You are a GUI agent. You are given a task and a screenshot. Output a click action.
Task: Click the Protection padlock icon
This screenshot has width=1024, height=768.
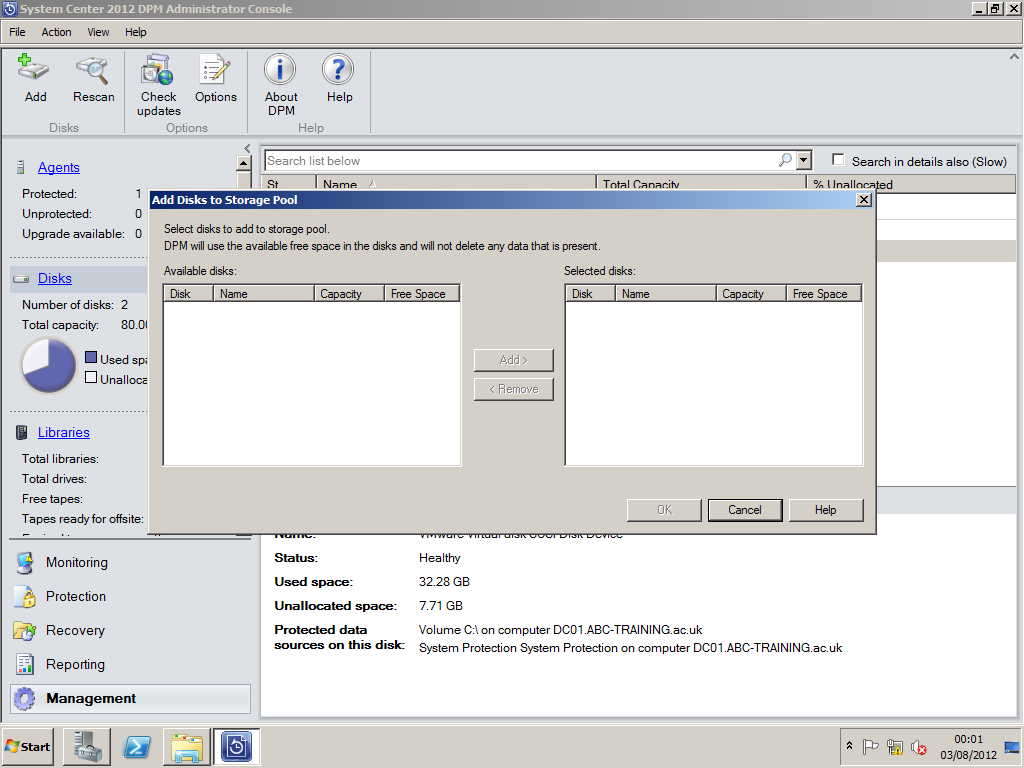click(x=25, y=596)
